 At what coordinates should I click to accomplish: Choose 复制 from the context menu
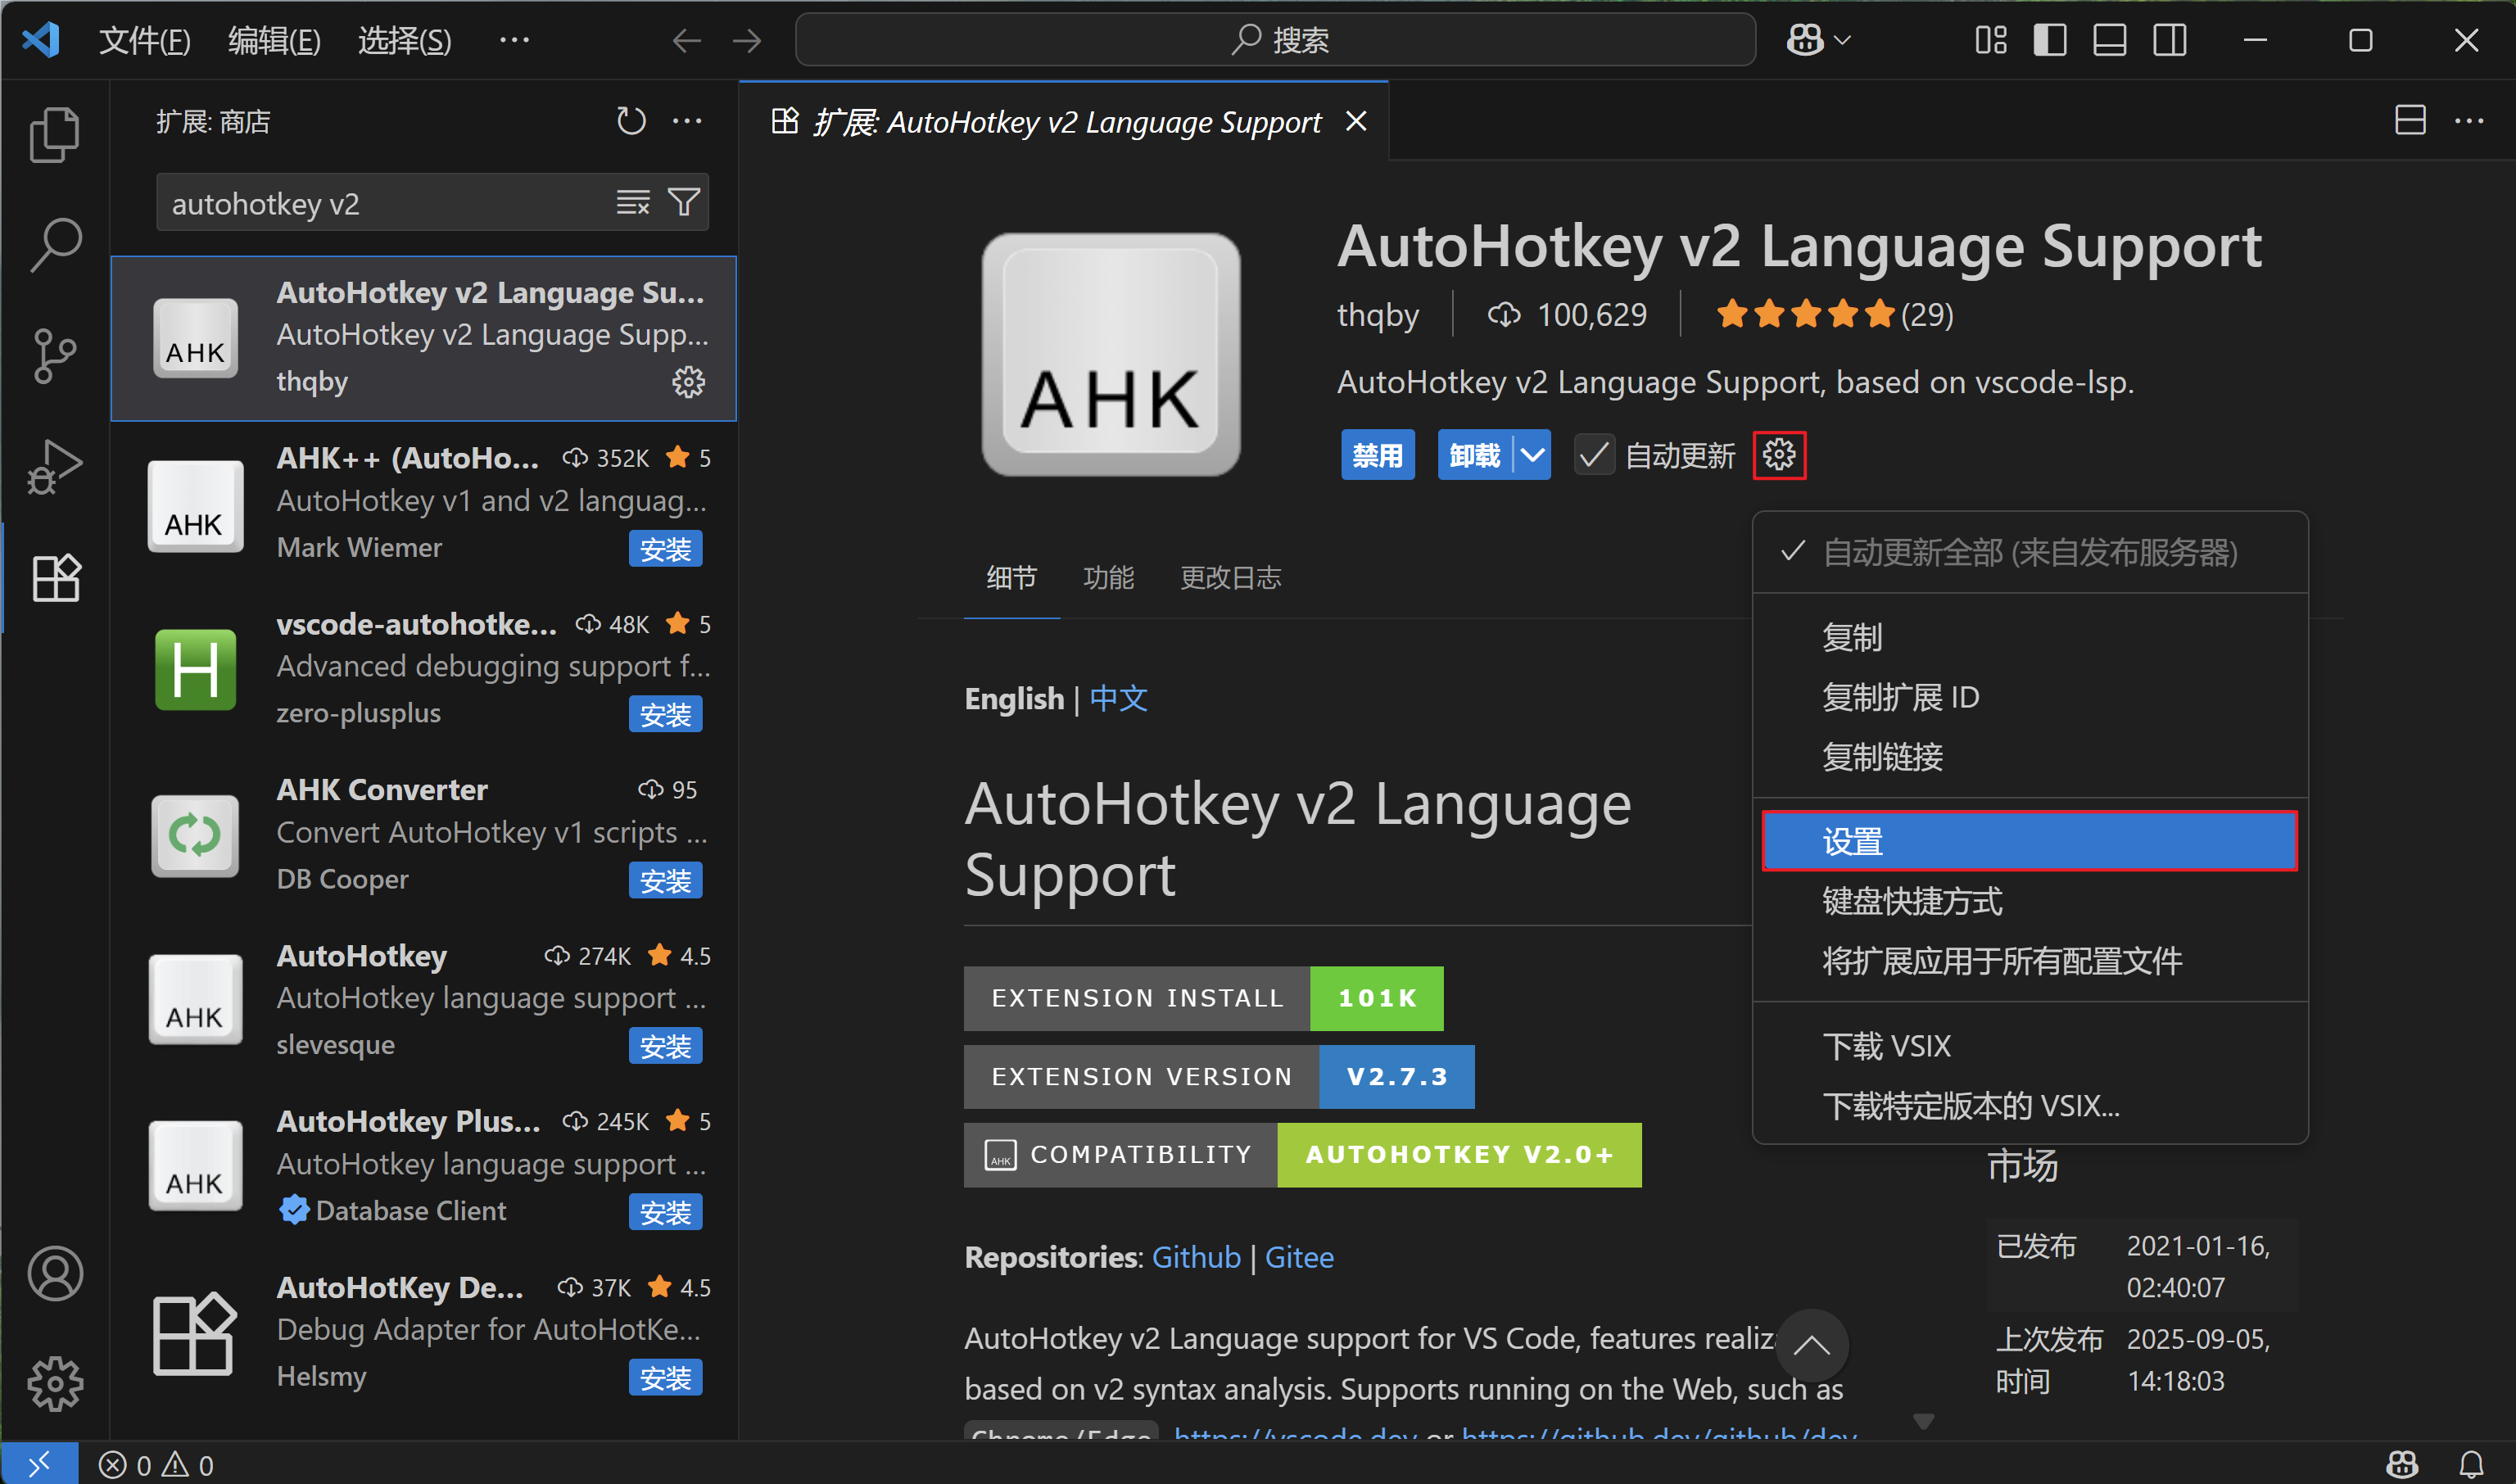click(2029, 637)
